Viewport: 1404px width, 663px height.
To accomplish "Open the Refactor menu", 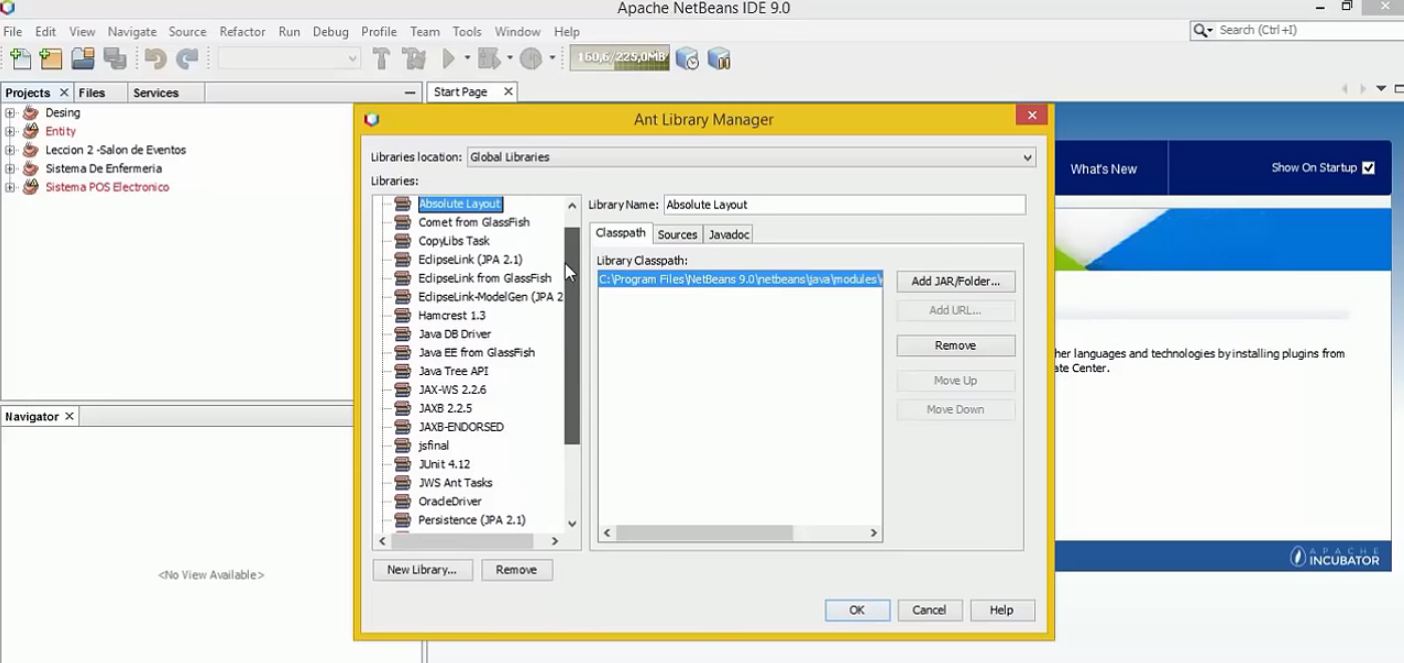I will click(242, 32).
